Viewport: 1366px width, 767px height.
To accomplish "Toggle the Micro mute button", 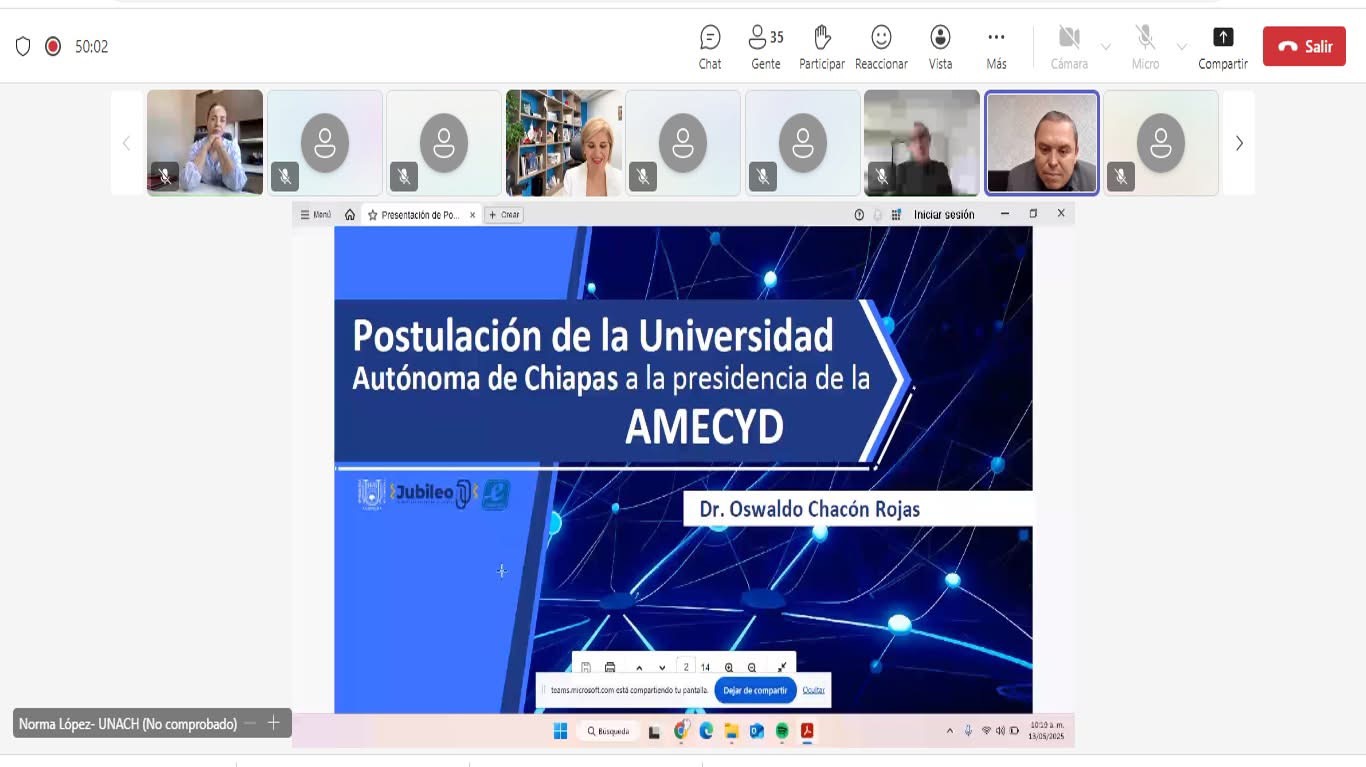I will (x=1145, y=47).
